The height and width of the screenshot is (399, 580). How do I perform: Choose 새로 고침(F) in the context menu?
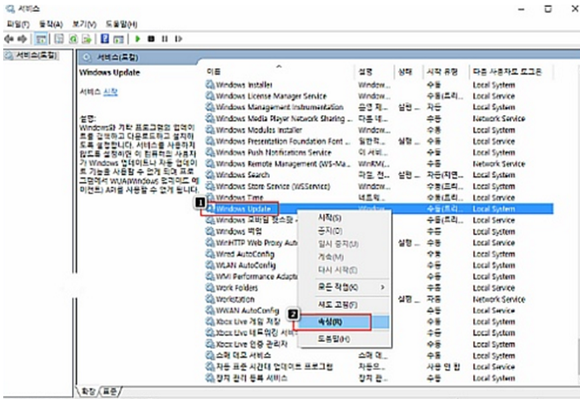click(x=345, y=305)
